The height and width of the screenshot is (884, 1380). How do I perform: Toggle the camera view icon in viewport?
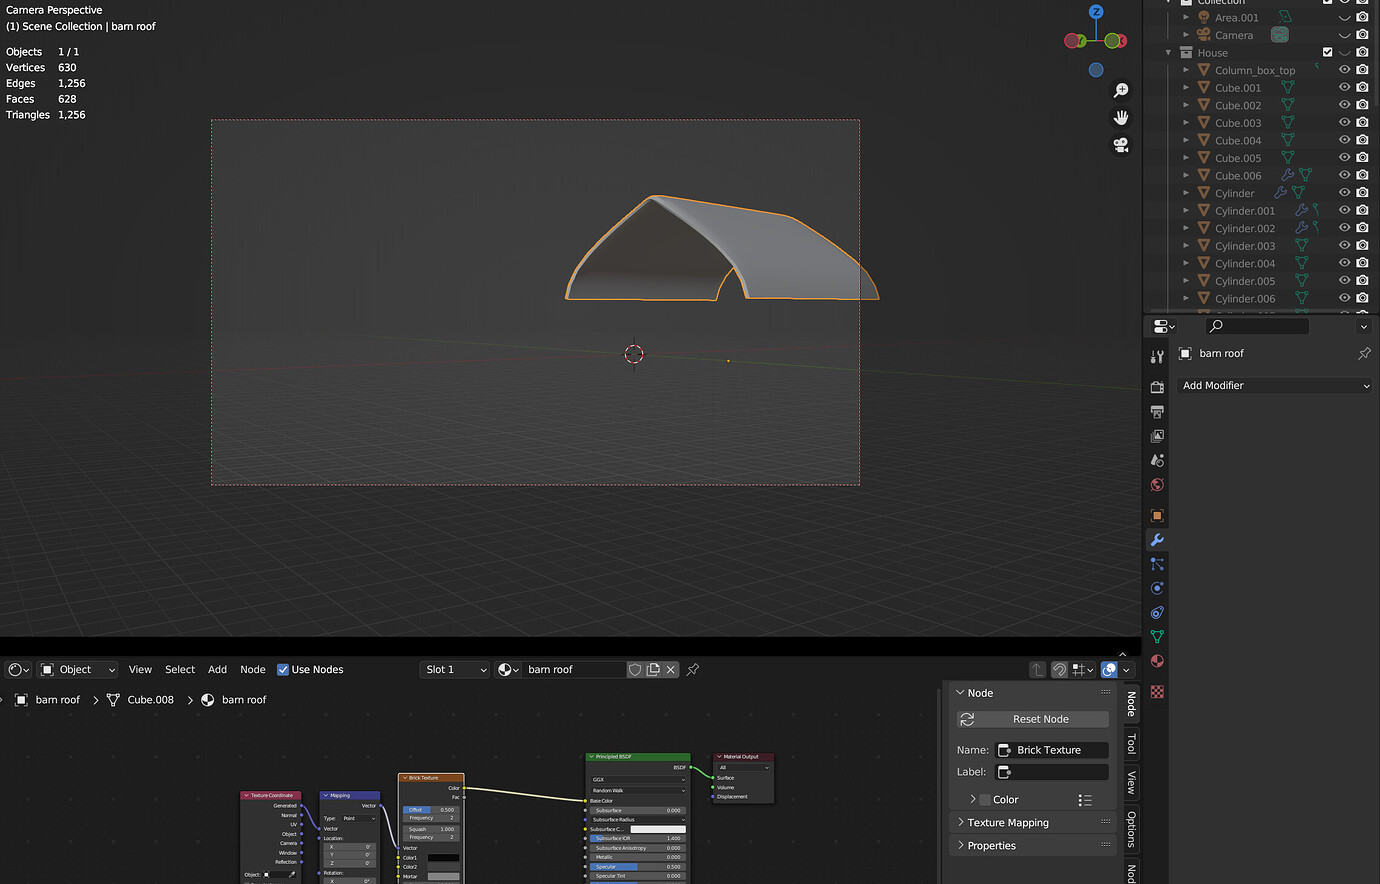tap(1121, 145)
